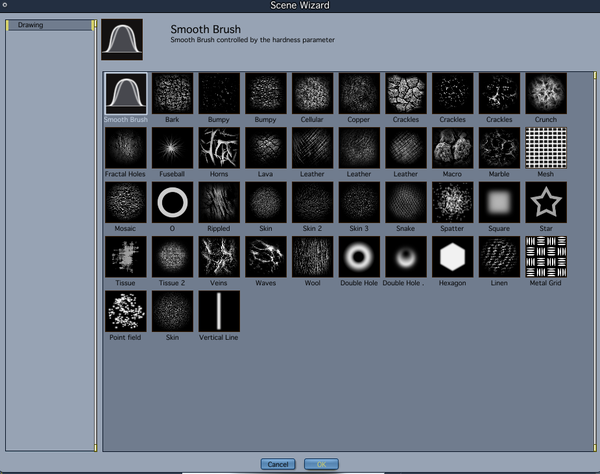The image size is (600, 474).
Task: Choose the Macro brush
Action: click(453, 148)
